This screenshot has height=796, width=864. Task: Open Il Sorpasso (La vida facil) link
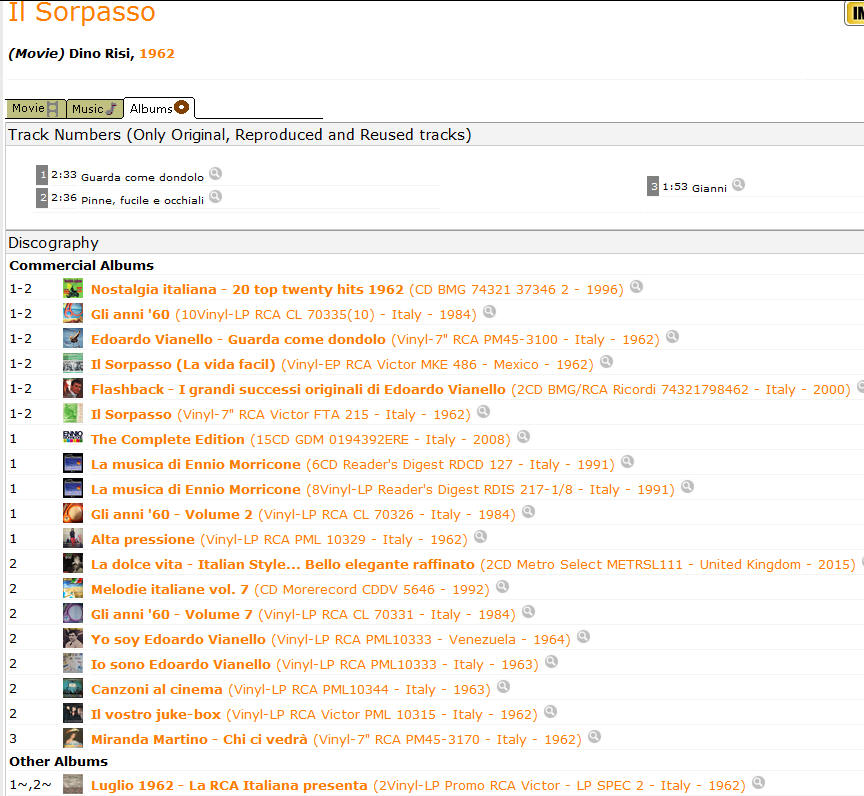[x=342, y=365]
